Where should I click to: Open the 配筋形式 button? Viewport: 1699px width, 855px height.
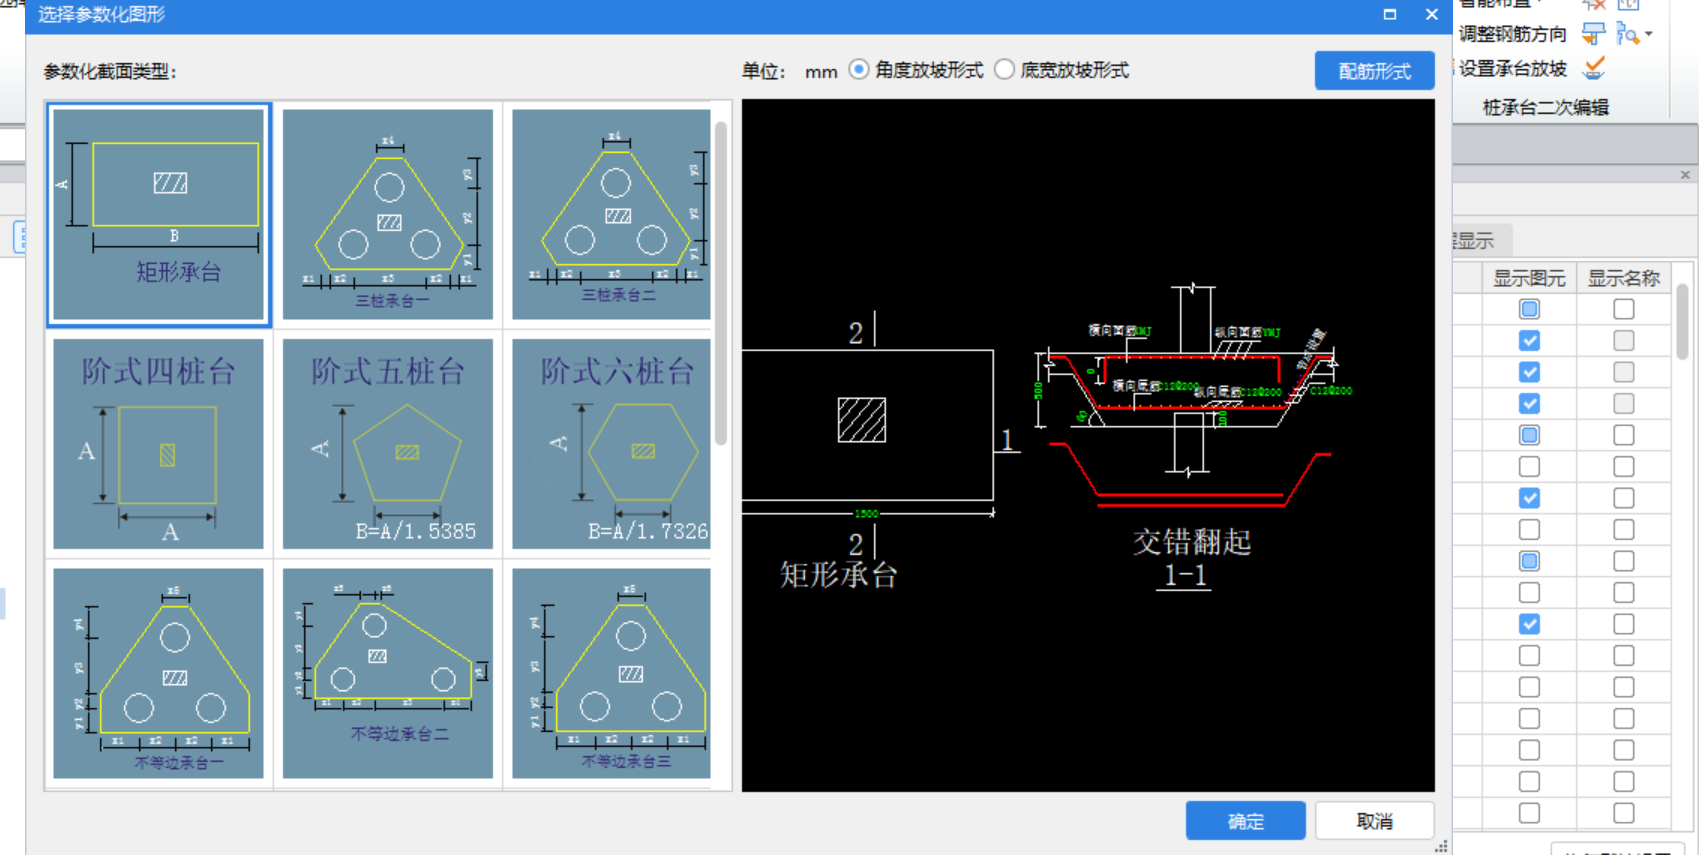pos(1375,71)
